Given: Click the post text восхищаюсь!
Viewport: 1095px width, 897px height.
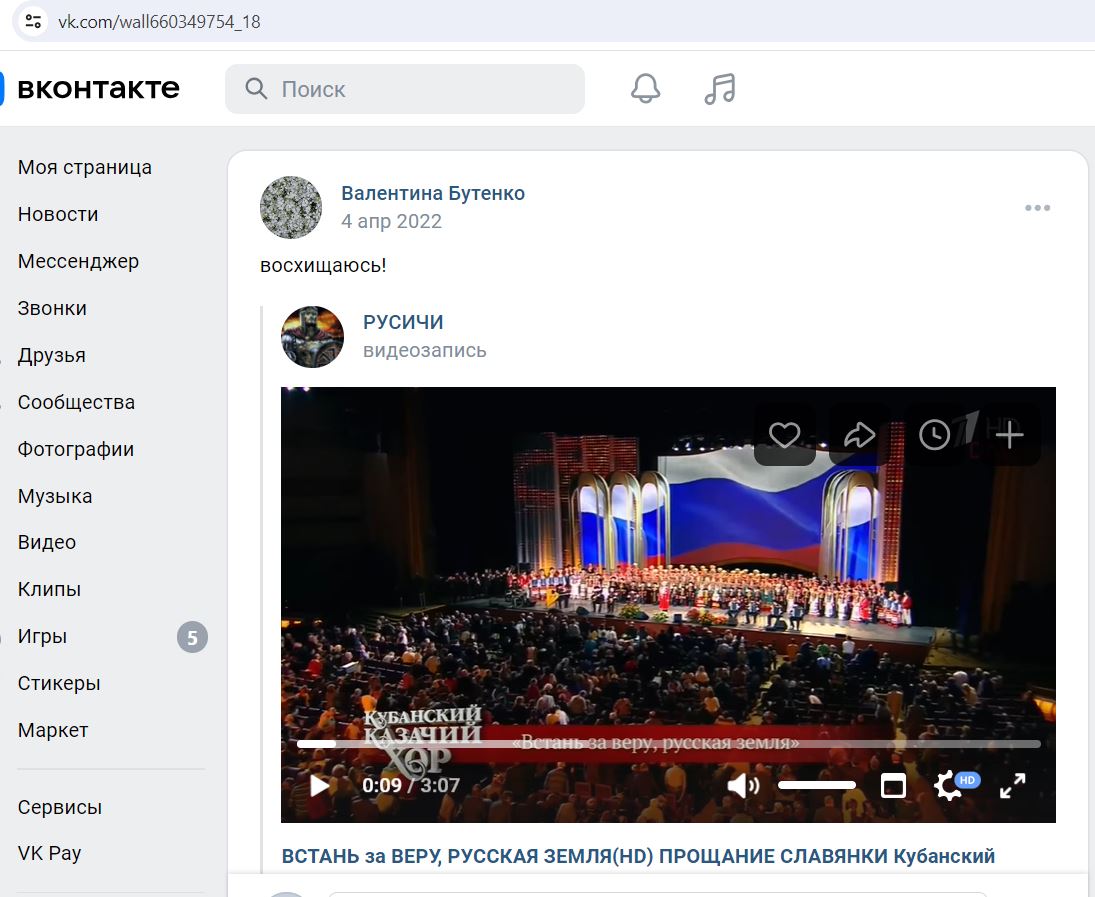Looking at the screenshot, I should (x=323, y=265).
